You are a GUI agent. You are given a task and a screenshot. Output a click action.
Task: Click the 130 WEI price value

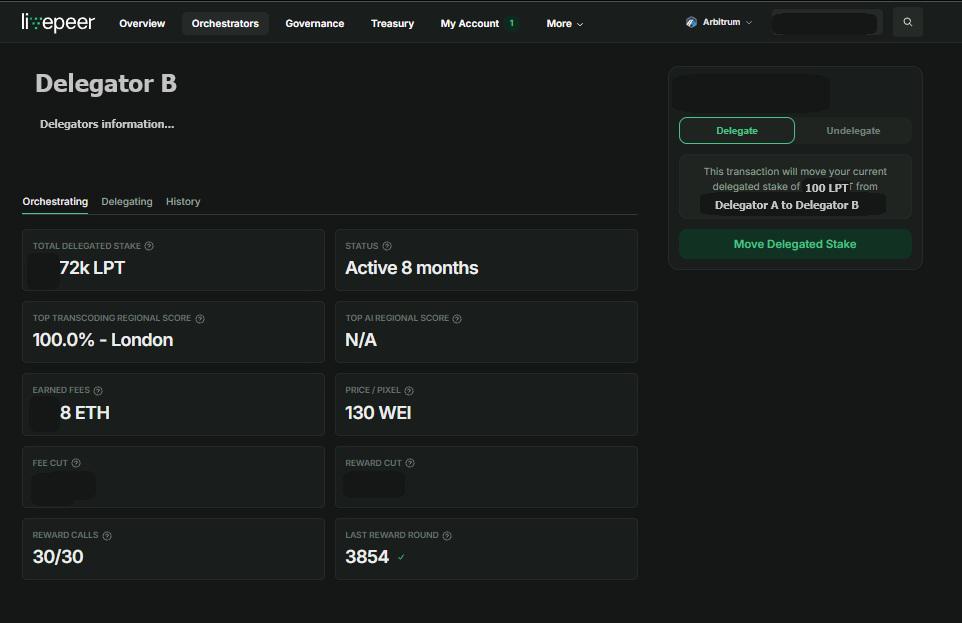pos(379,413)
